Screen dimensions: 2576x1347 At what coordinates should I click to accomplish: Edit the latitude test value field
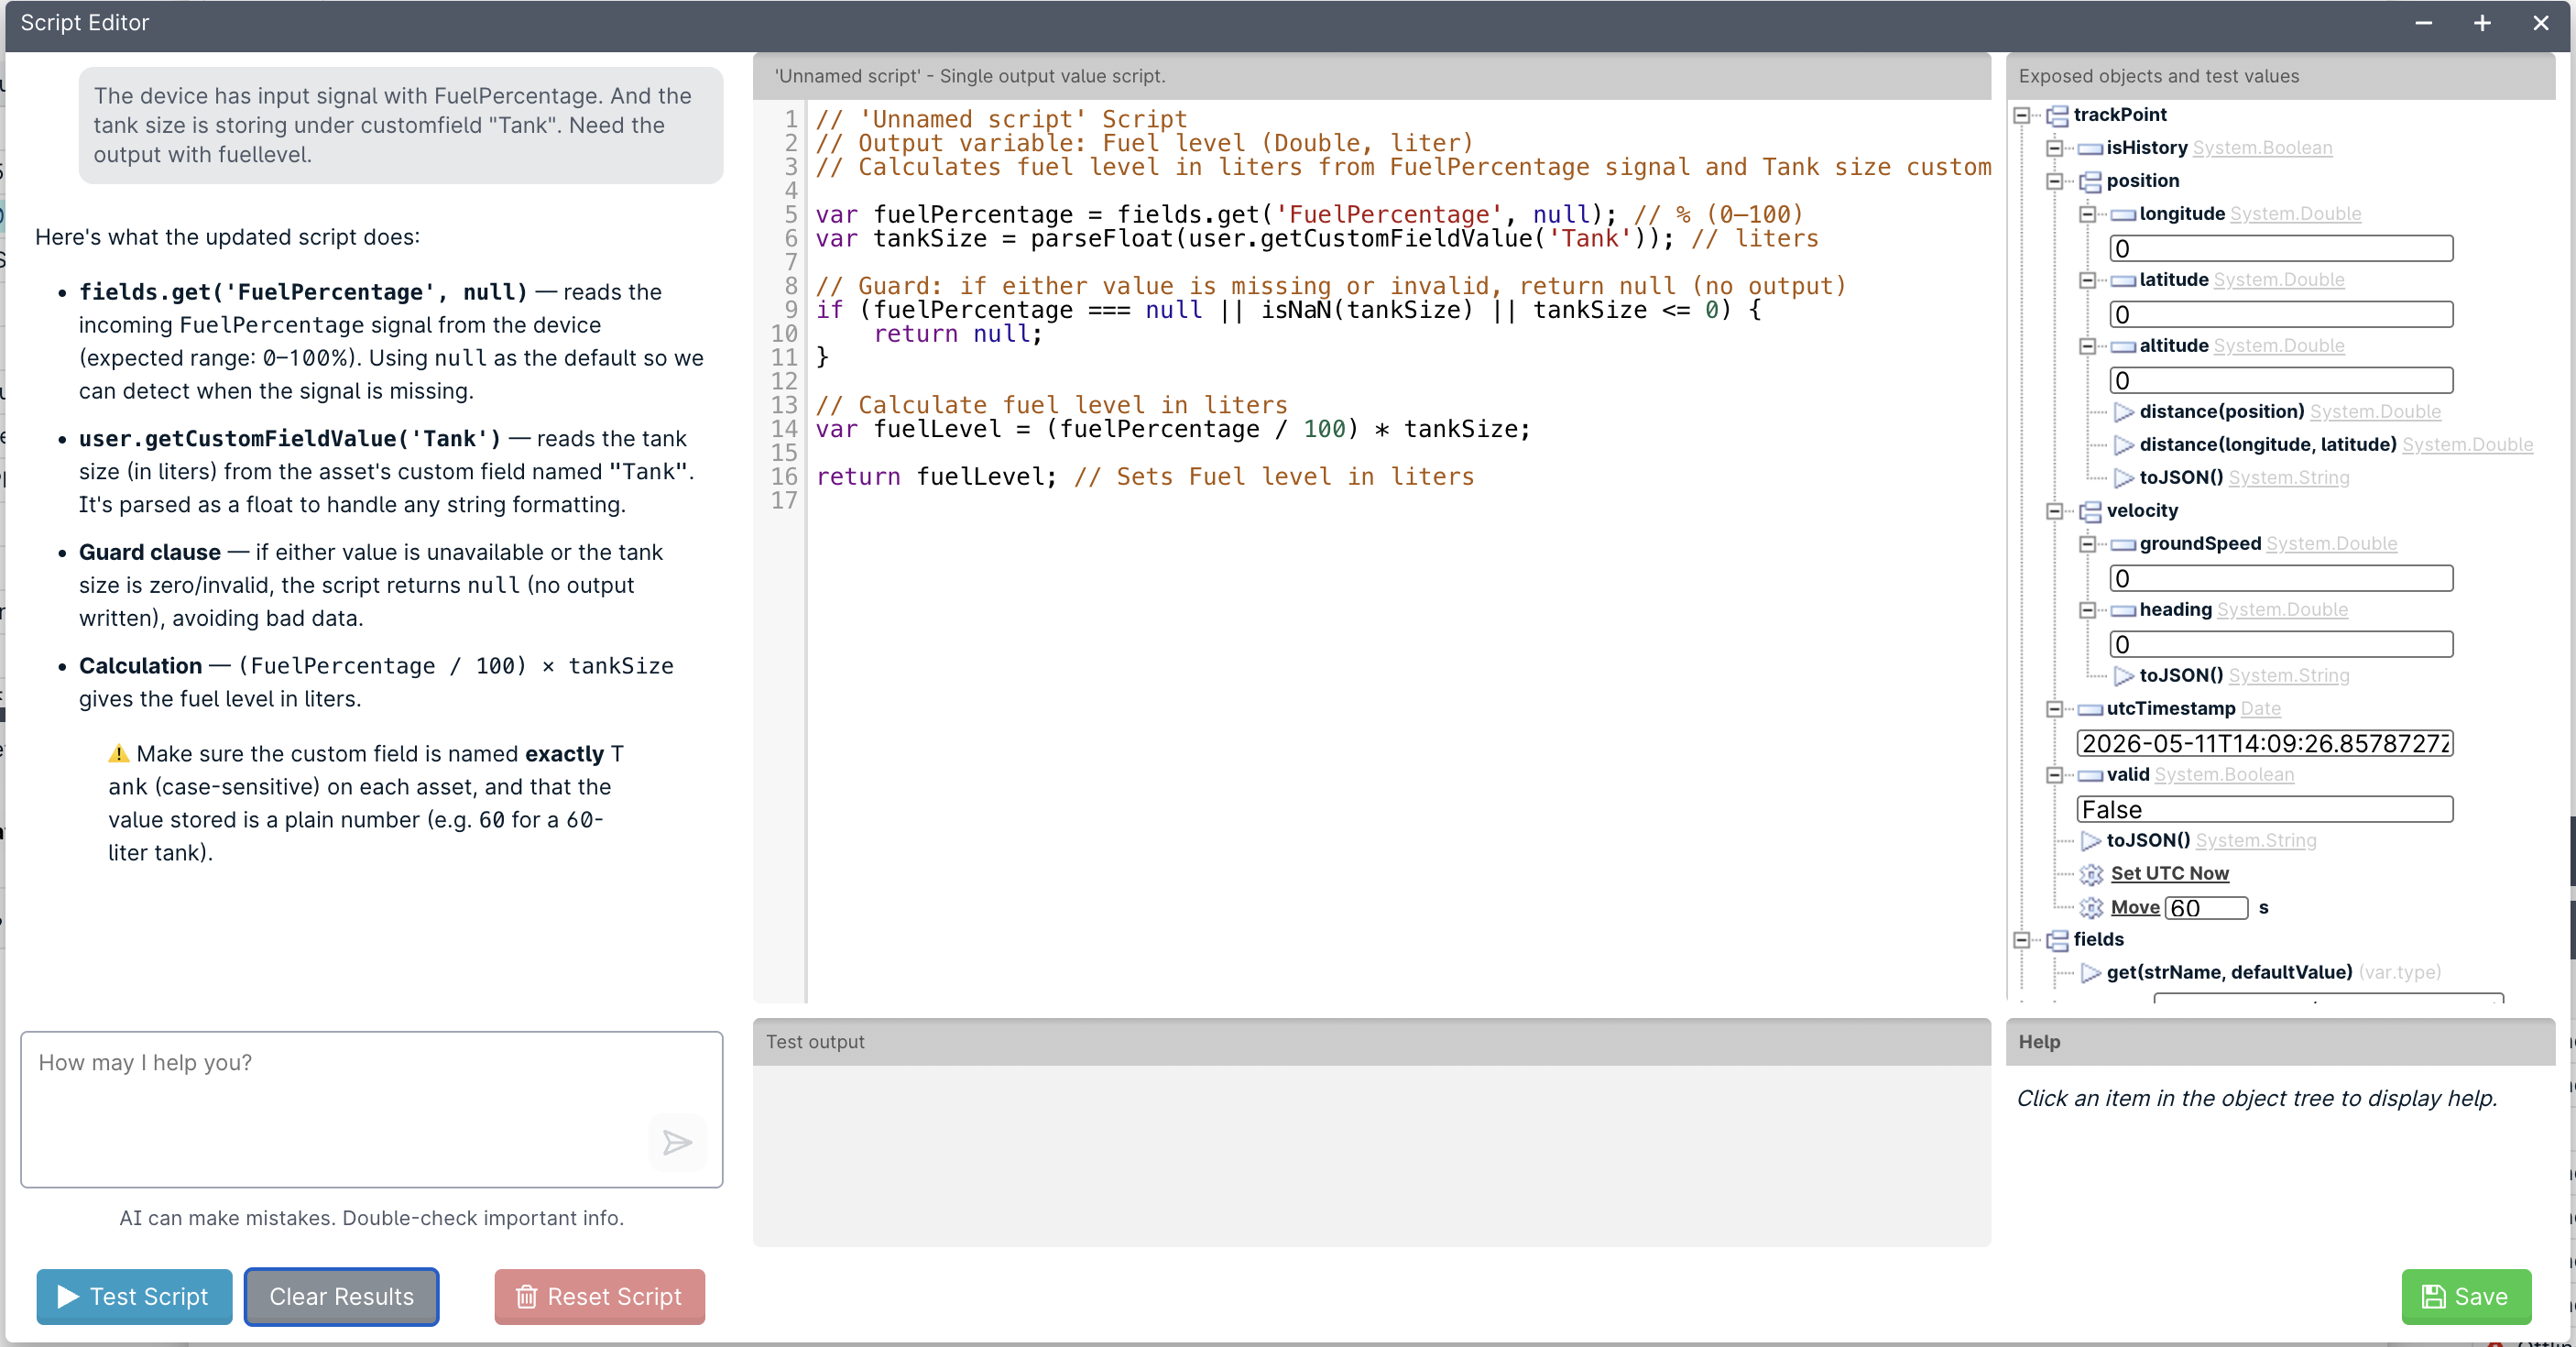tap(2281, 314)
